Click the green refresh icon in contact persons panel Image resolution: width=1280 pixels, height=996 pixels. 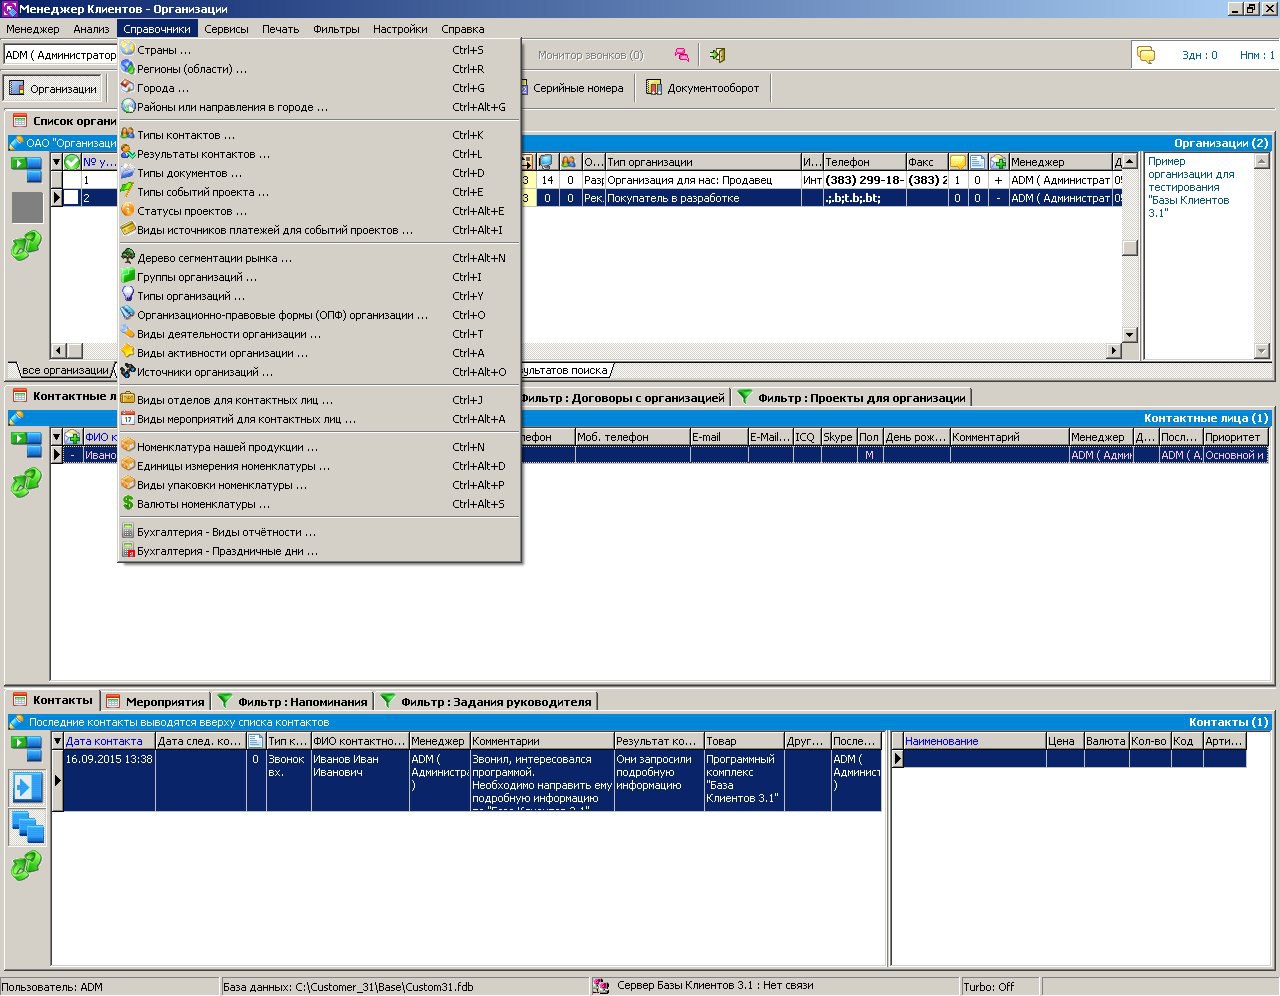coord(26,483)
